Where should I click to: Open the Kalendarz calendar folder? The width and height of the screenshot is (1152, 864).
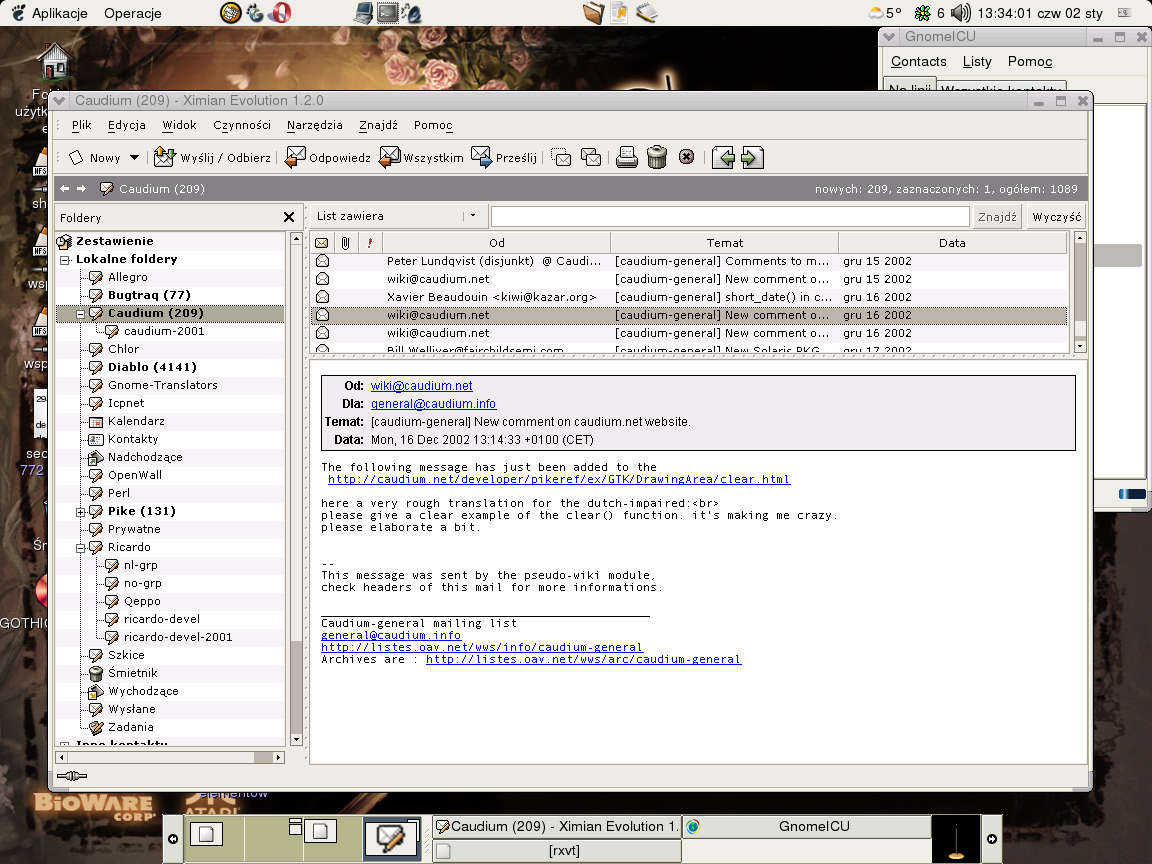(x=136, y=421)
